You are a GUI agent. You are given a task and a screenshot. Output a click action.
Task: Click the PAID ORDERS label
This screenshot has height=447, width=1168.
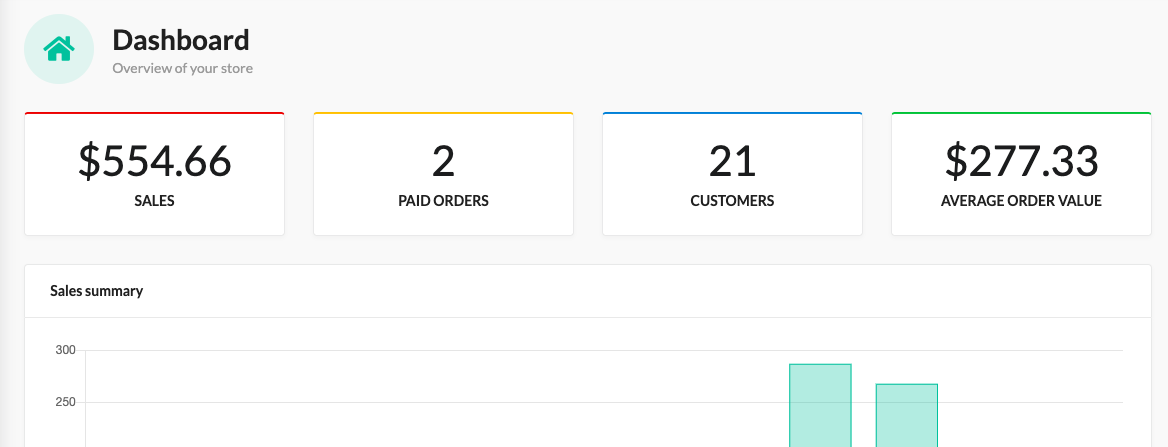(443, 201)
